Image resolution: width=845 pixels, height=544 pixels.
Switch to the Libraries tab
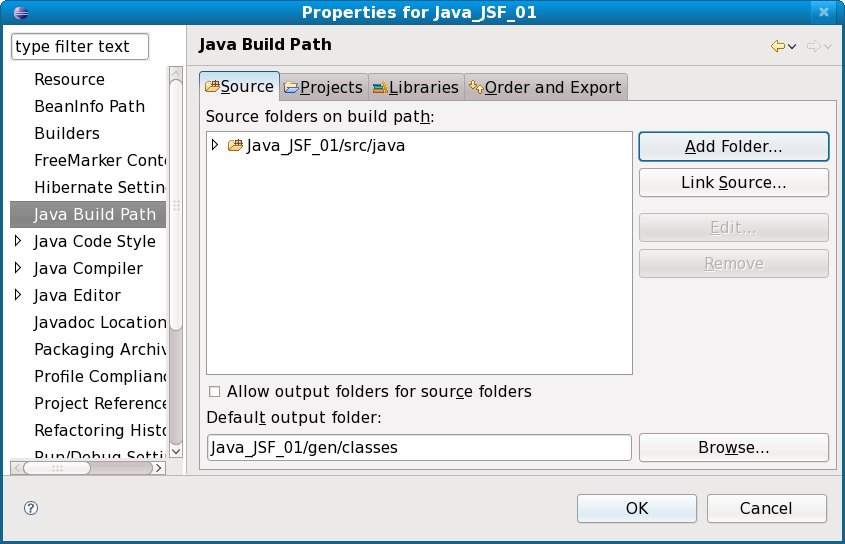[x=415, y=87]
